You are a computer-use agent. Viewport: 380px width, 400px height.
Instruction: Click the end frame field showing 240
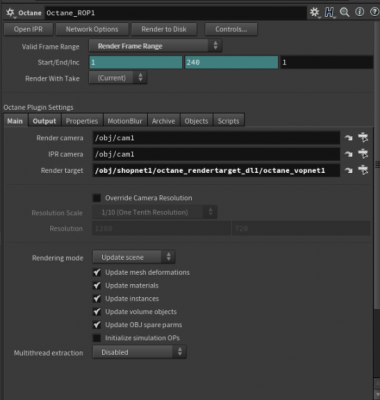[231, 62]
